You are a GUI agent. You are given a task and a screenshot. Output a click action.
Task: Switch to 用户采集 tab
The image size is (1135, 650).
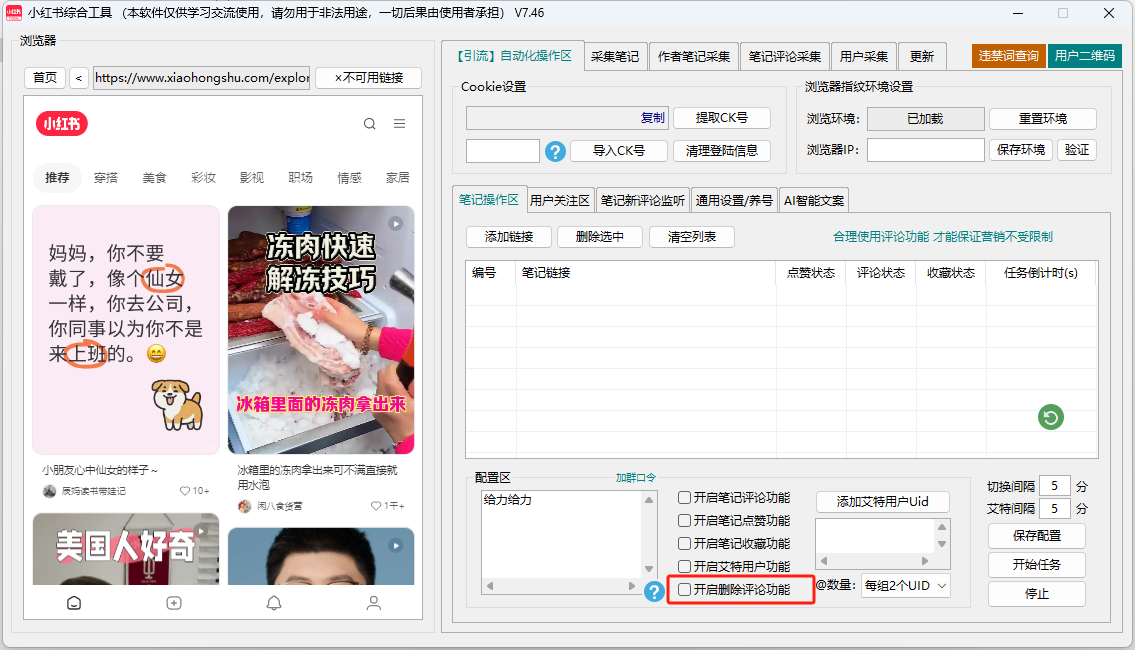click(x=864, y=56)
